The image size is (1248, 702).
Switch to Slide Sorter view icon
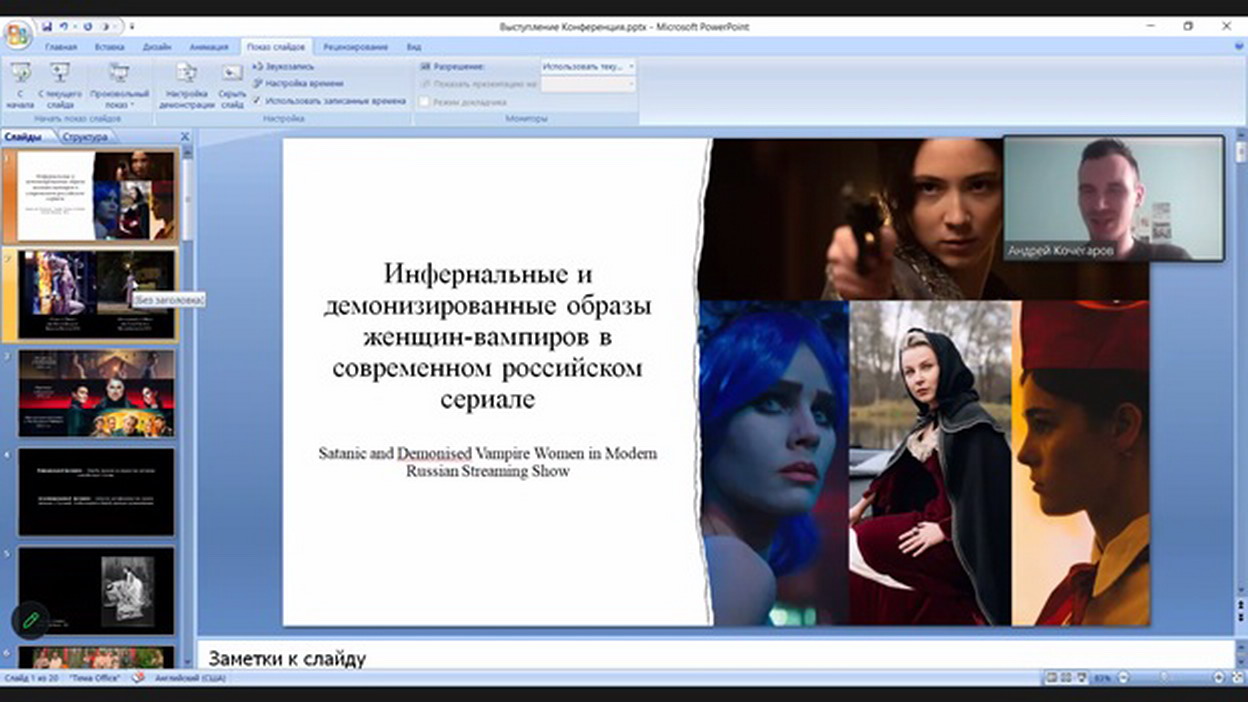tap(1065, 678)
